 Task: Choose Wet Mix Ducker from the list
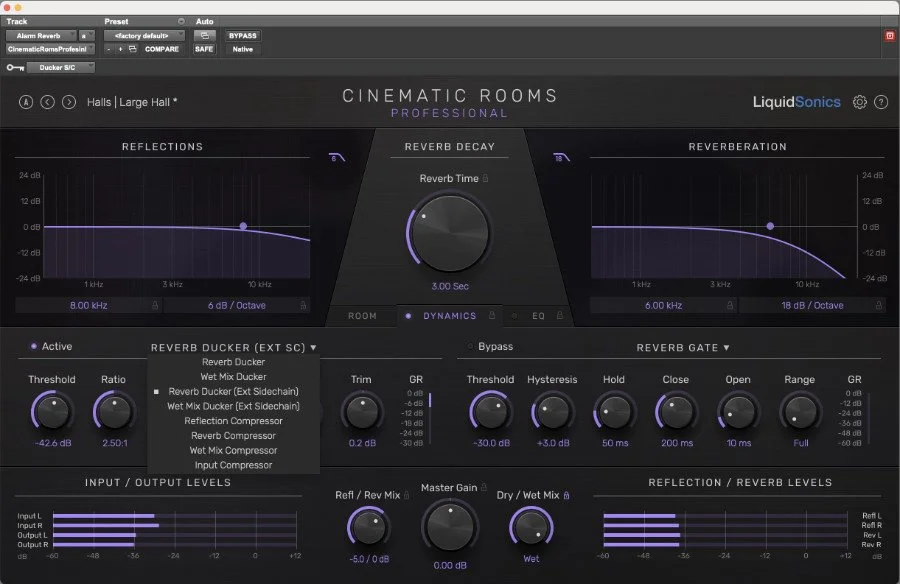[x=233, y=377]
